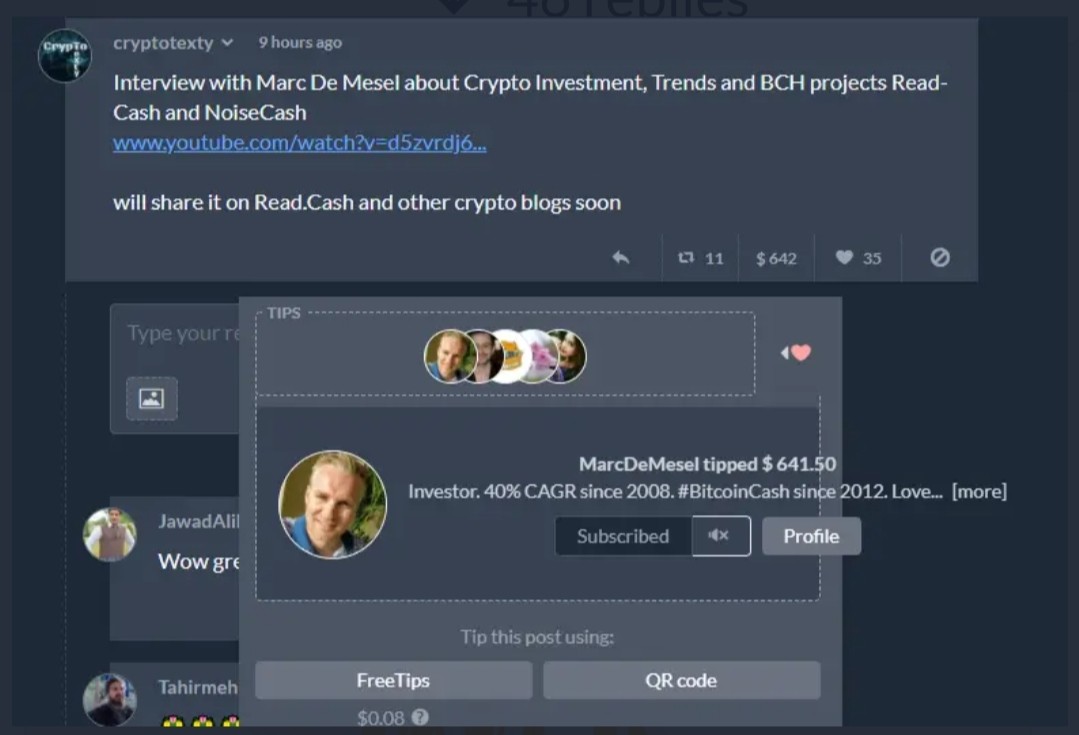Click the block icon on the post

[940, 257]
